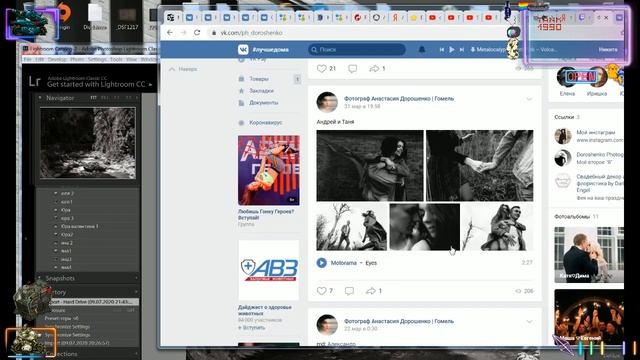Skip to next track in VK header player
Viewport: 640px width, 360px height.
pyautogui.click(x=462, y=49)
